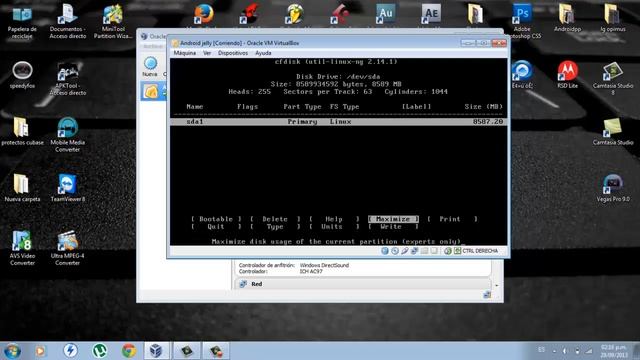Select the Delete option in cfdisk
Screen dimensions: 640x360
pos(275,219)
